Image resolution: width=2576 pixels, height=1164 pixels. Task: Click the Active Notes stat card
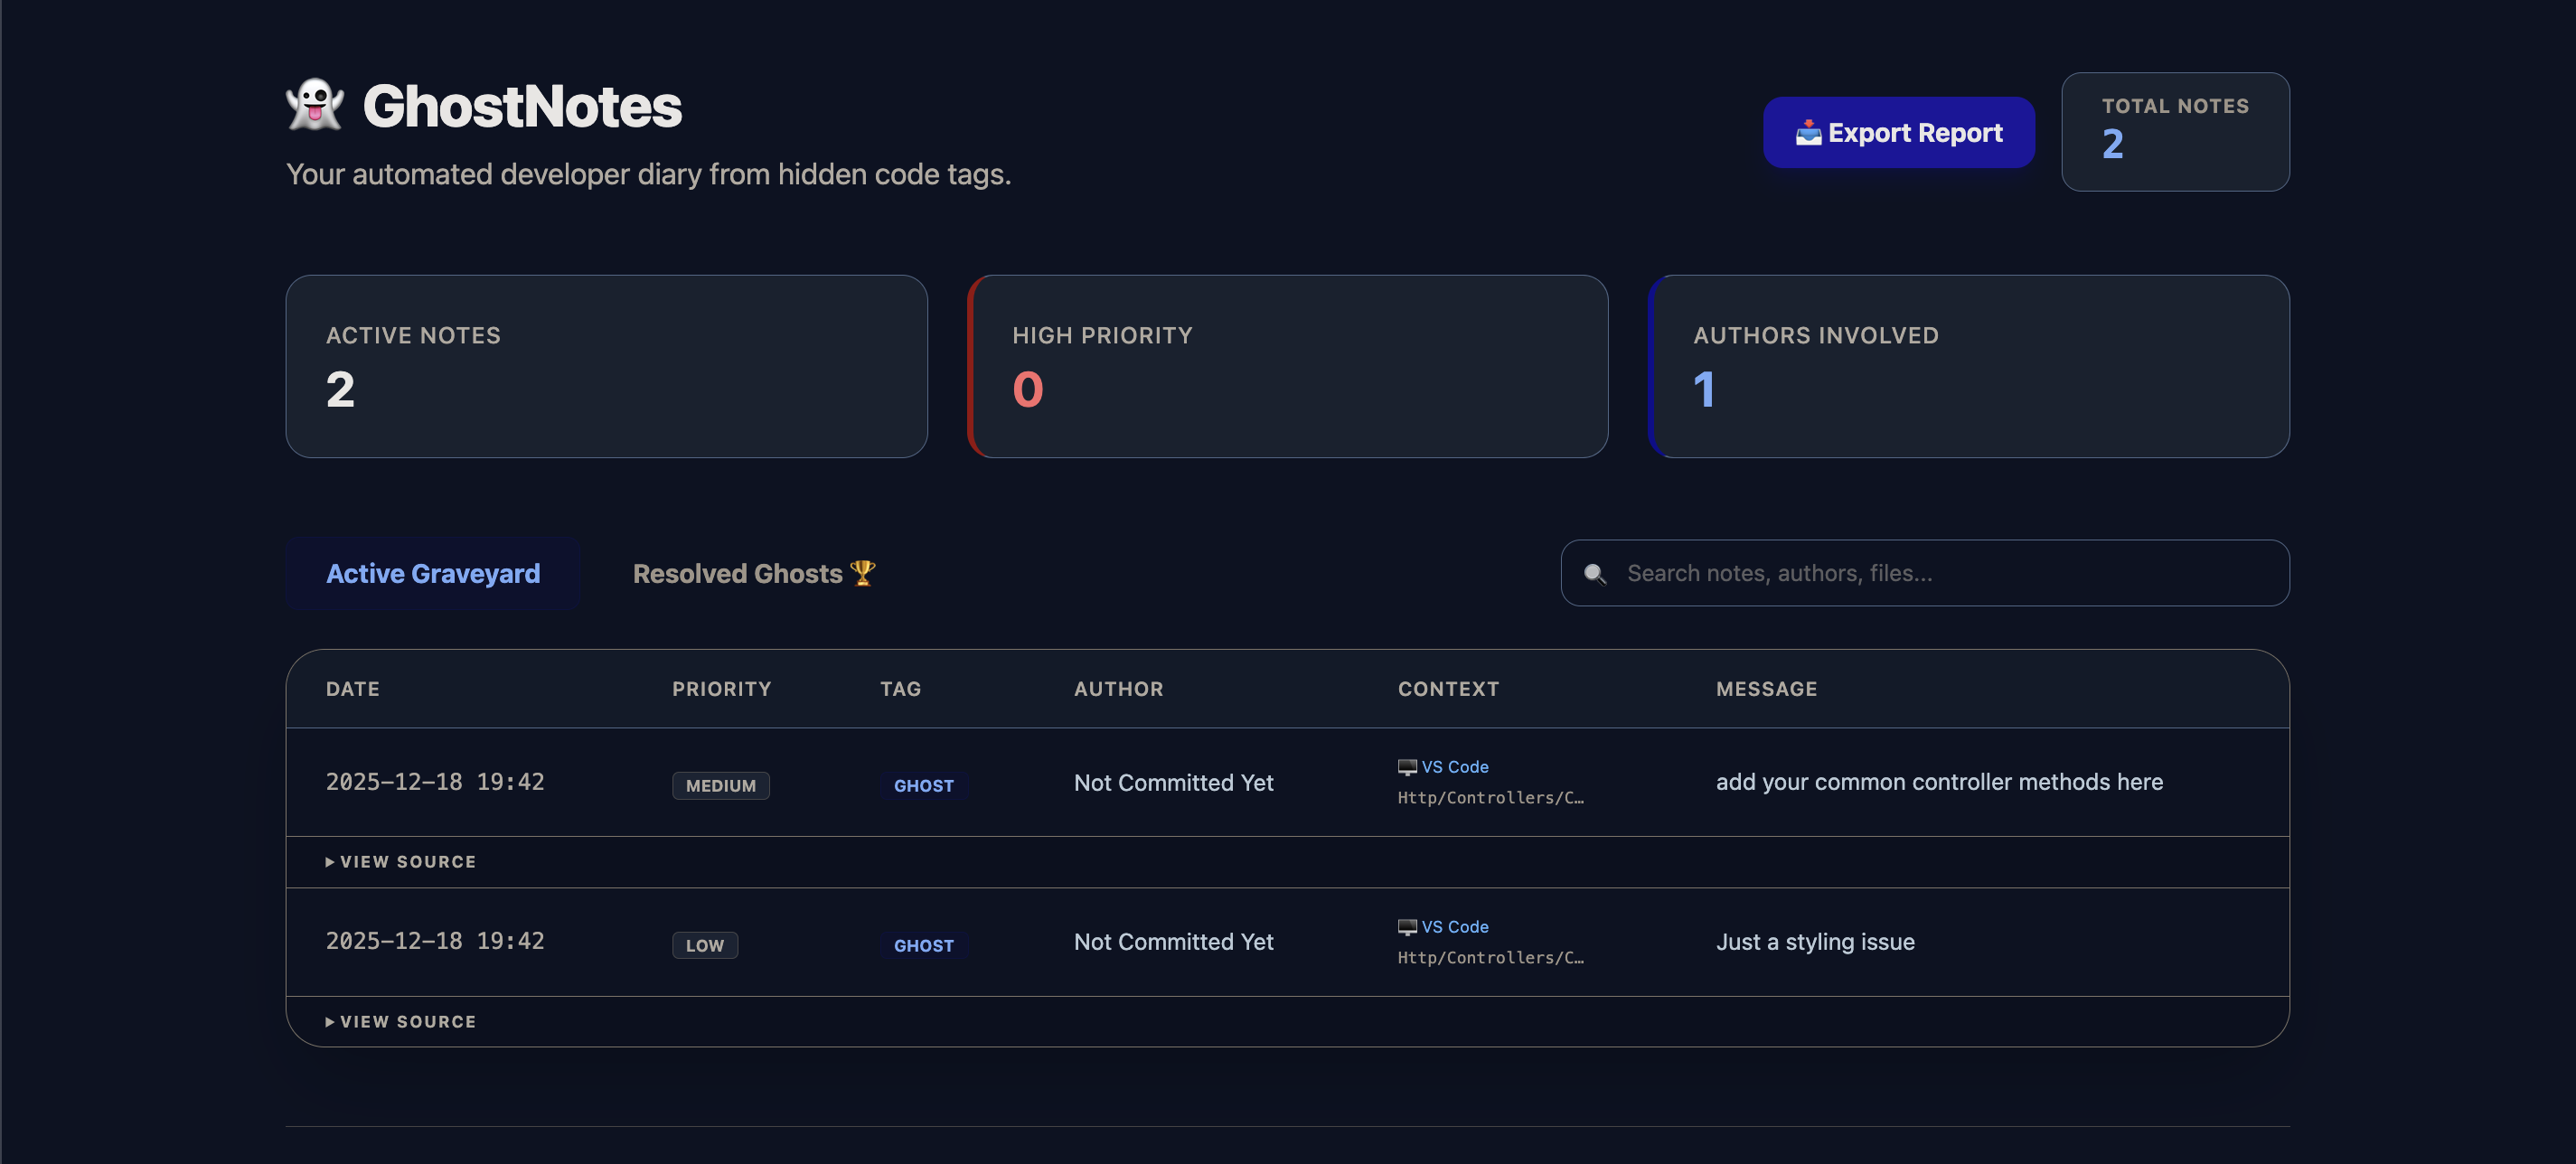(x=606, y=367)
